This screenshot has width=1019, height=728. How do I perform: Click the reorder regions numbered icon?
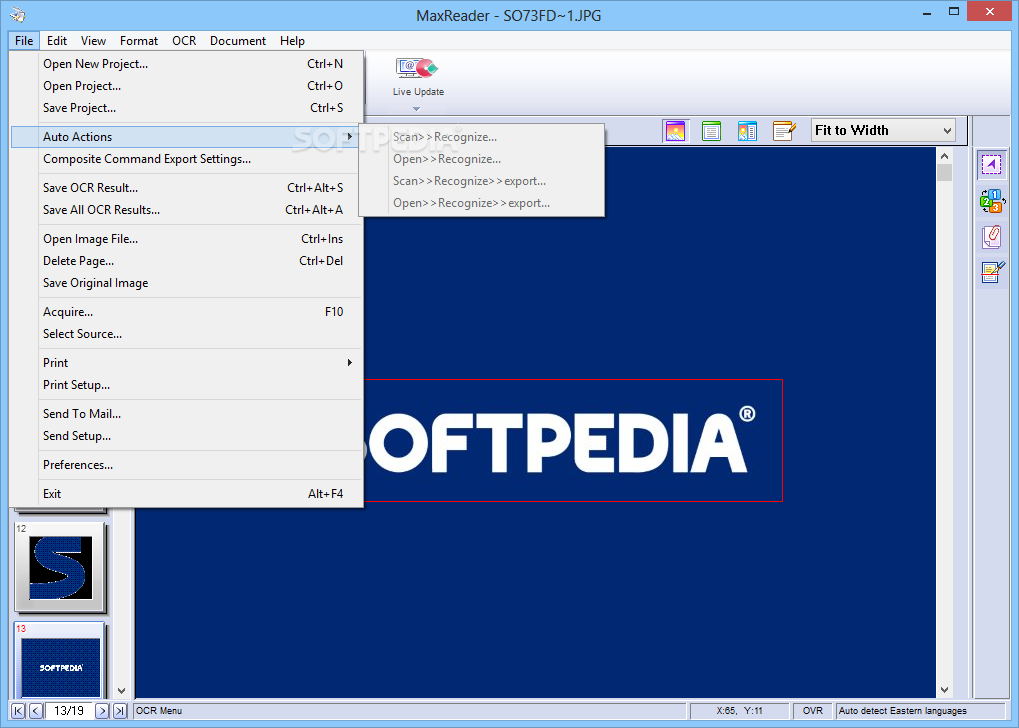click(992, 201)
